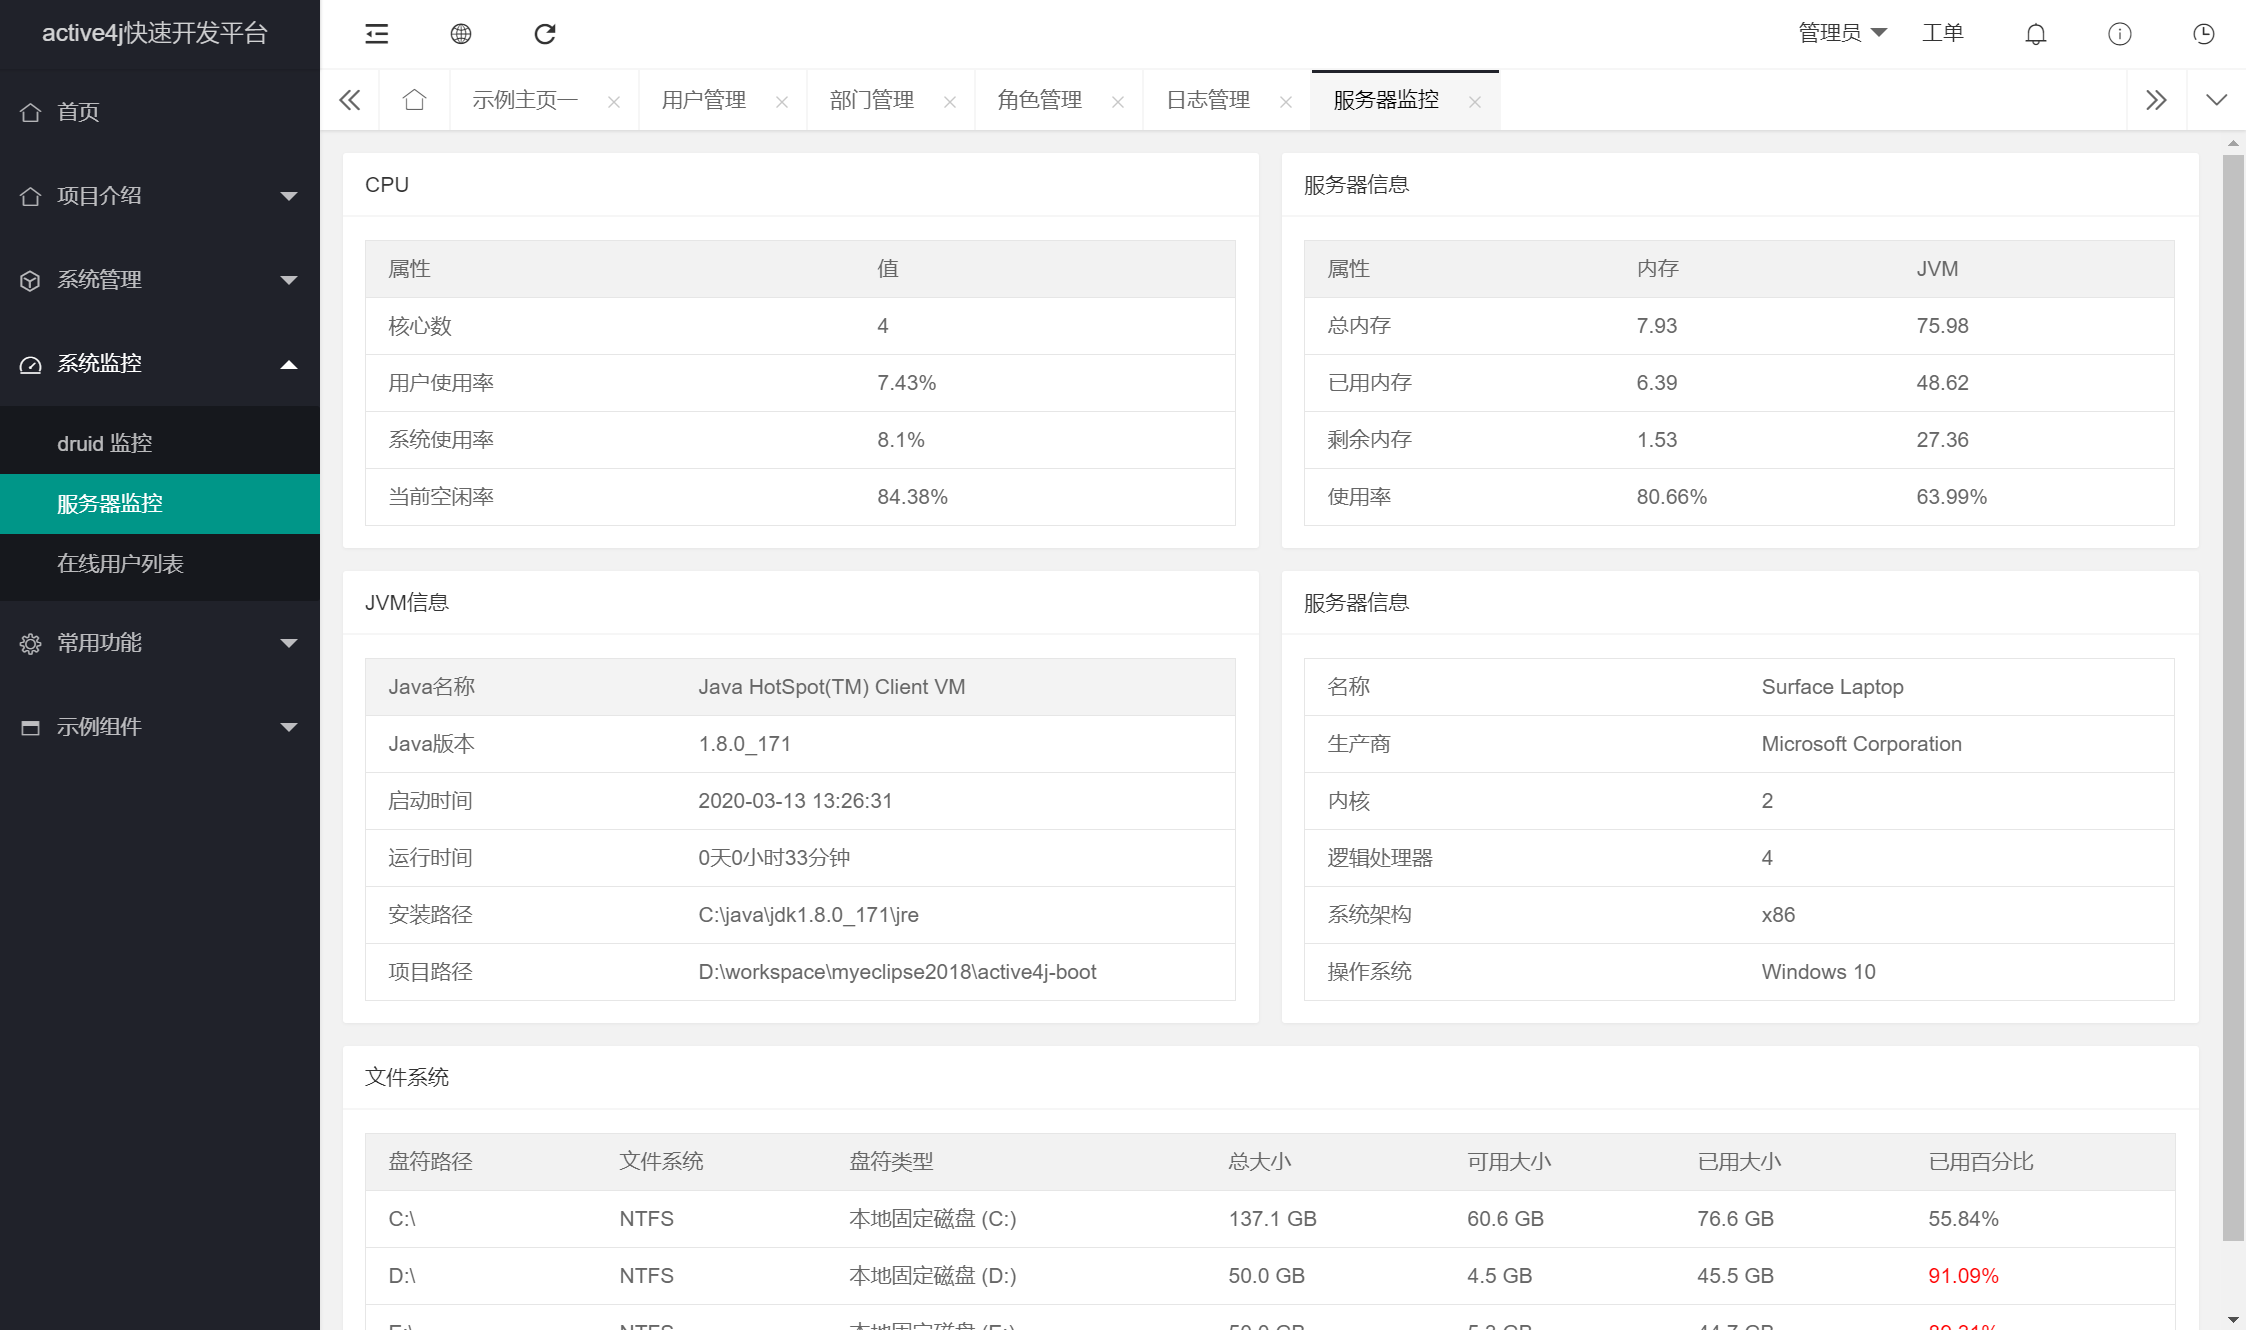The image size is (2246, 1330).
Task: Click the Java HotSpot(TM) Client VM text
Action: click(831, 687)
